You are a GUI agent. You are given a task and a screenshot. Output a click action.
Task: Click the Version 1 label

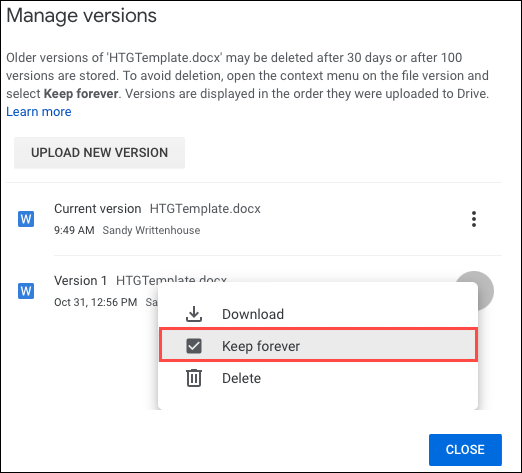80,281
